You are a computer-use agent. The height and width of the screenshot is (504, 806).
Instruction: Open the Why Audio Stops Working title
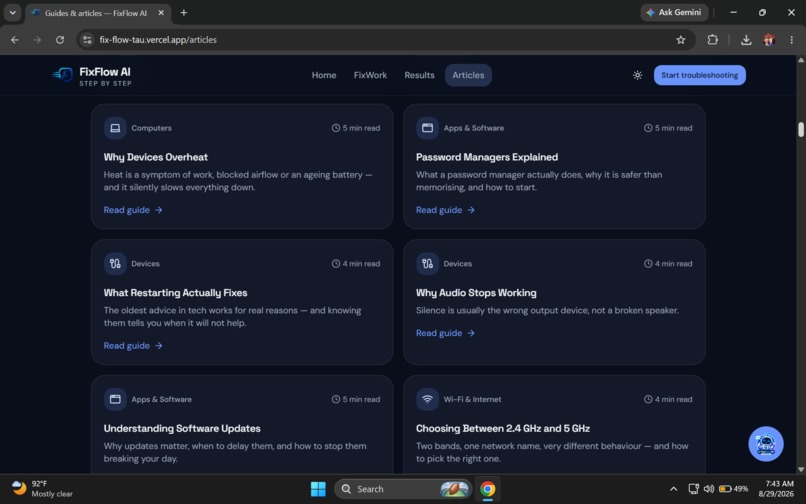[x=476, y=293]
